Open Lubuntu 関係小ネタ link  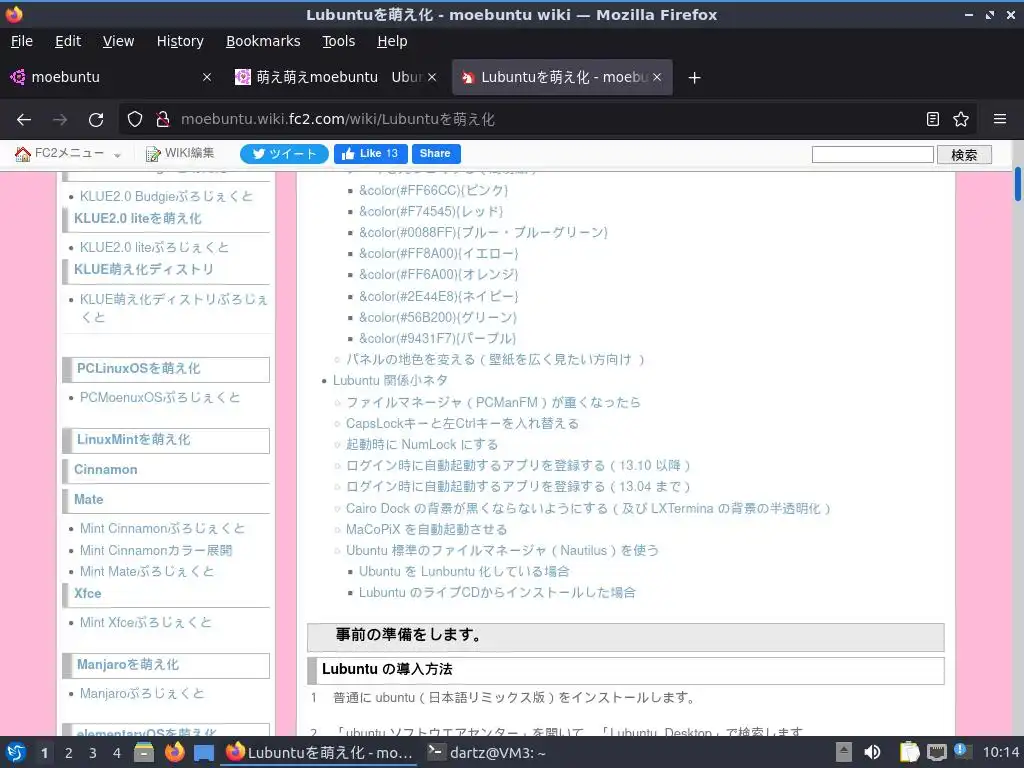tap(391, 380)
